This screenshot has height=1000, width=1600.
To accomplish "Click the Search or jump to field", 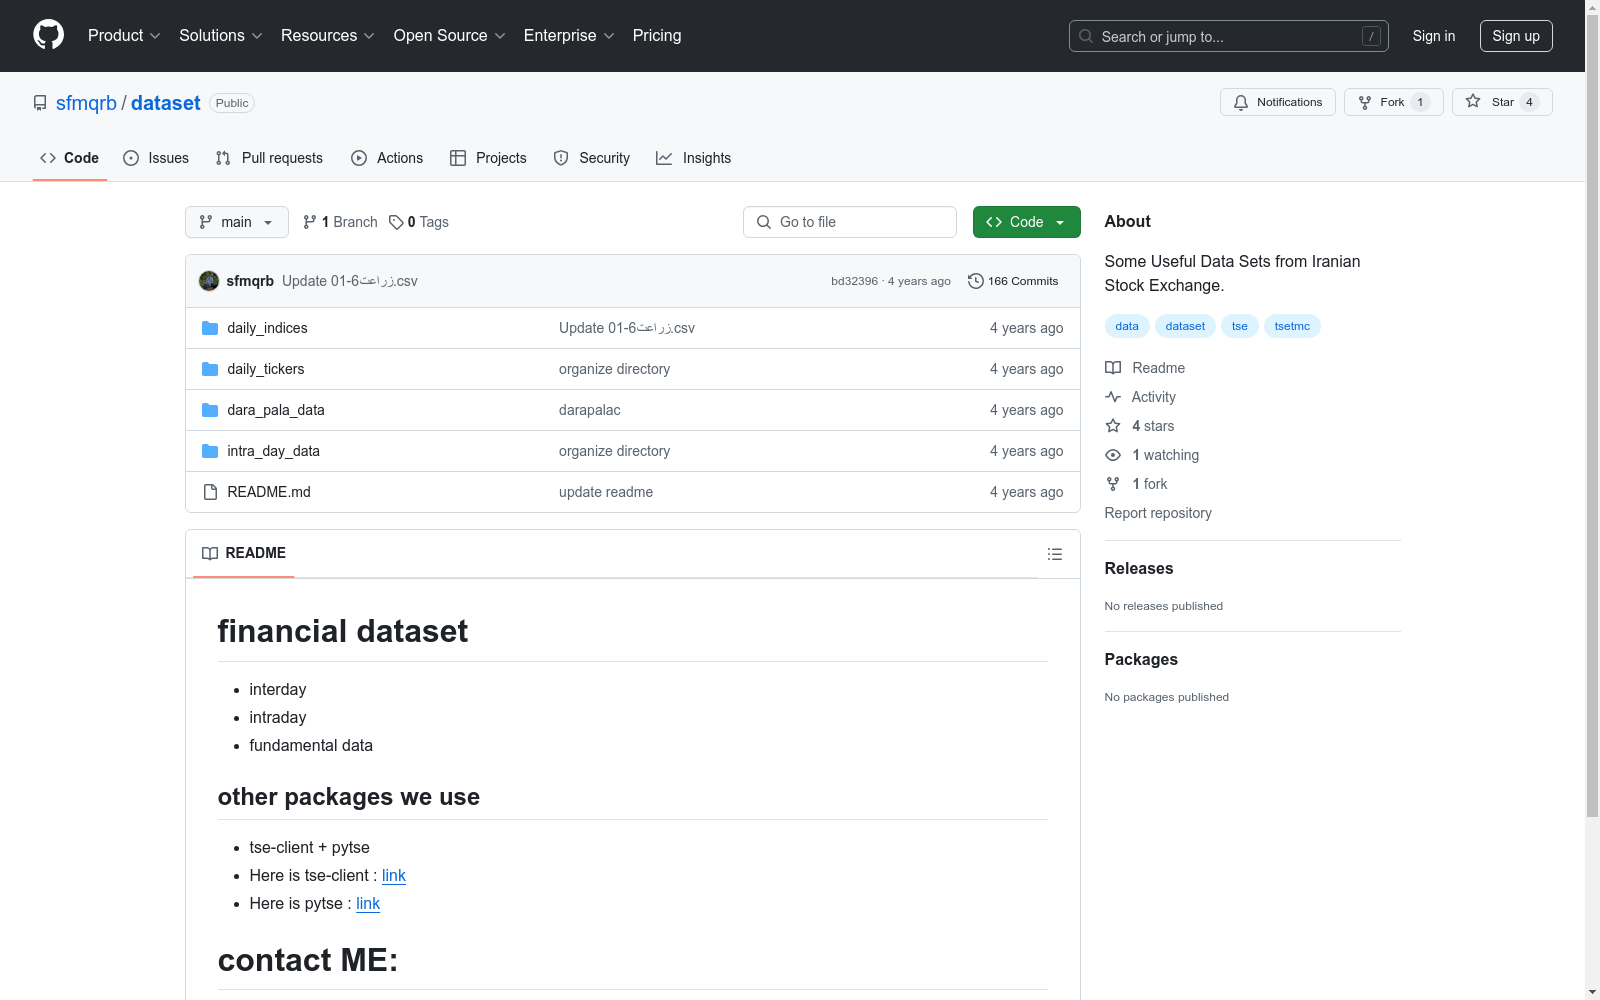I will click(1229, 36).
